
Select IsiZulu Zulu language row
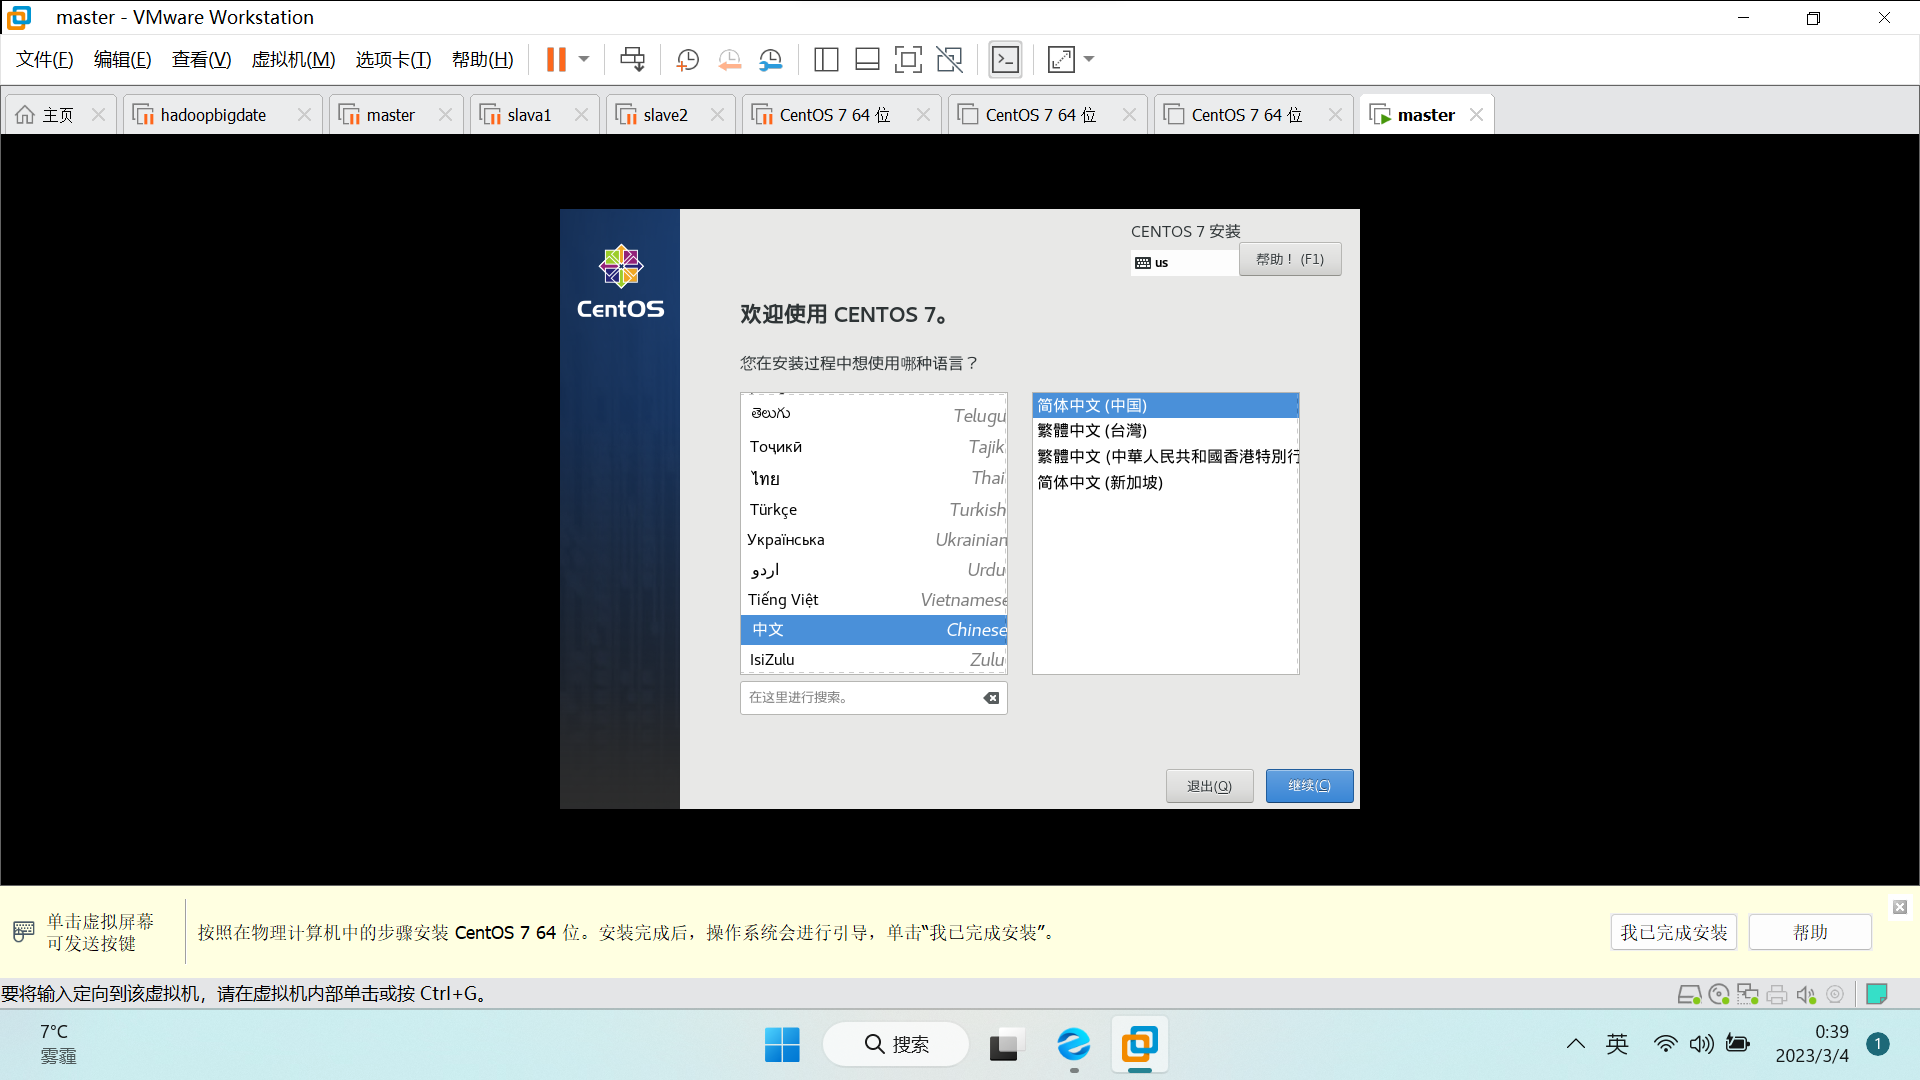pos(873,659)
